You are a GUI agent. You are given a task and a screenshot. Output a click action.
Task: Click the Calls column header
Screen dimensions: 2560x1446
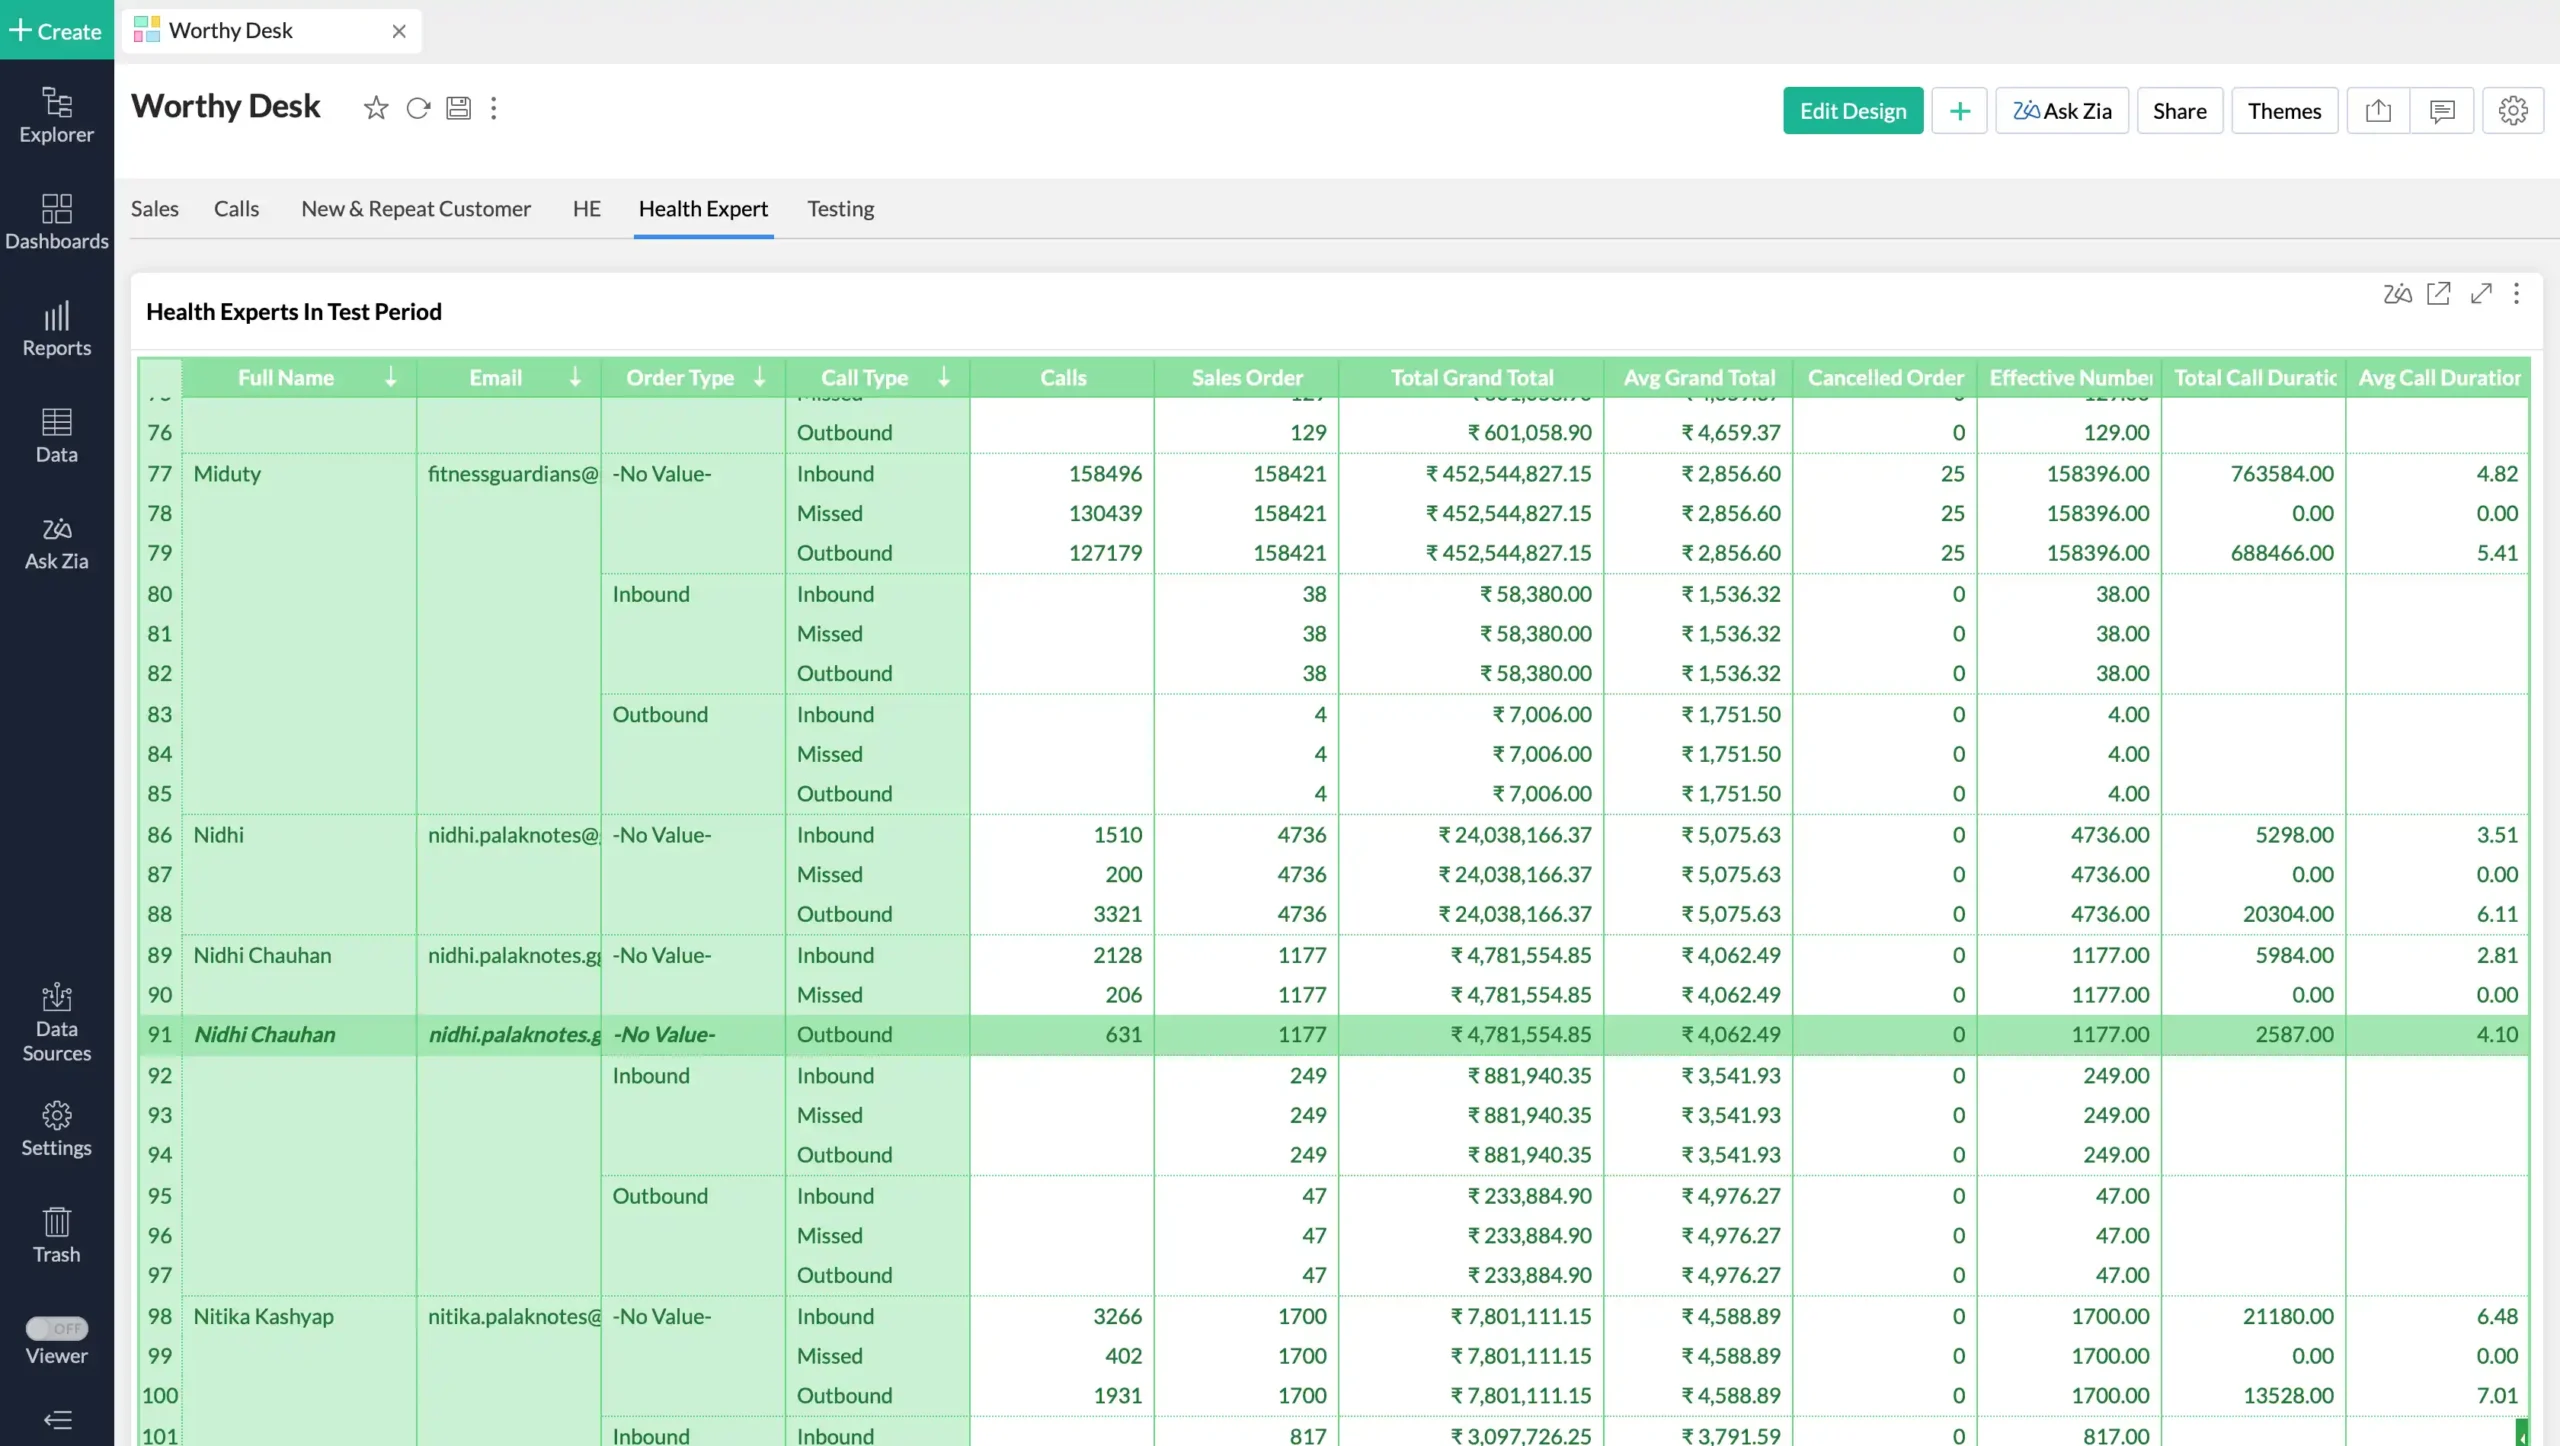click(1062, 377)
